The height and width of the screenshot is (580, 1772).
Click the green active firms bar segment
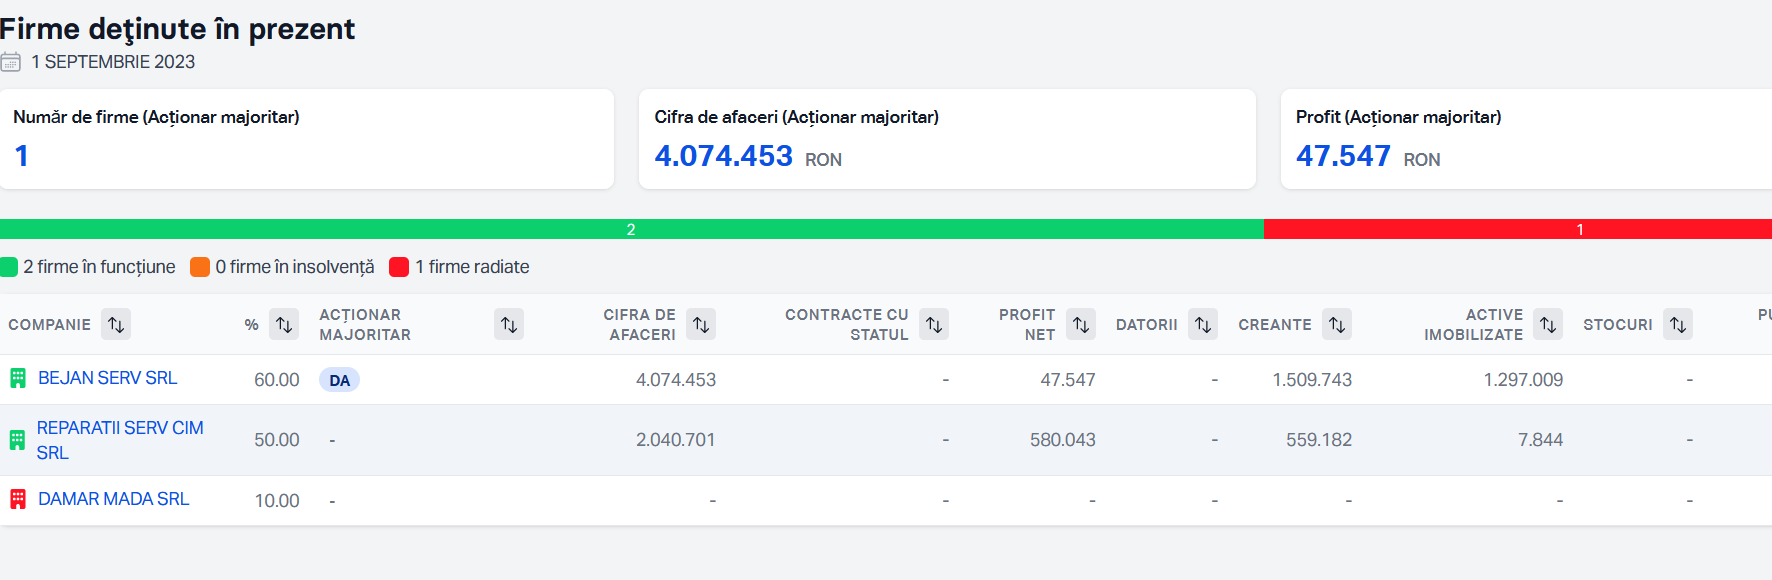click(631, 229)
